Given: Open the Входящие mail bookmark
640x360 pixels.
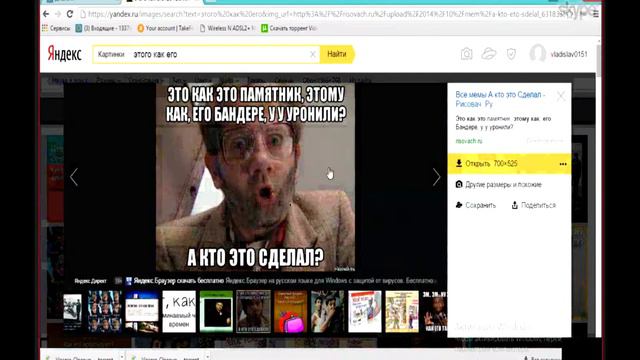Looking at the screenshot, I should click(102, 28).
